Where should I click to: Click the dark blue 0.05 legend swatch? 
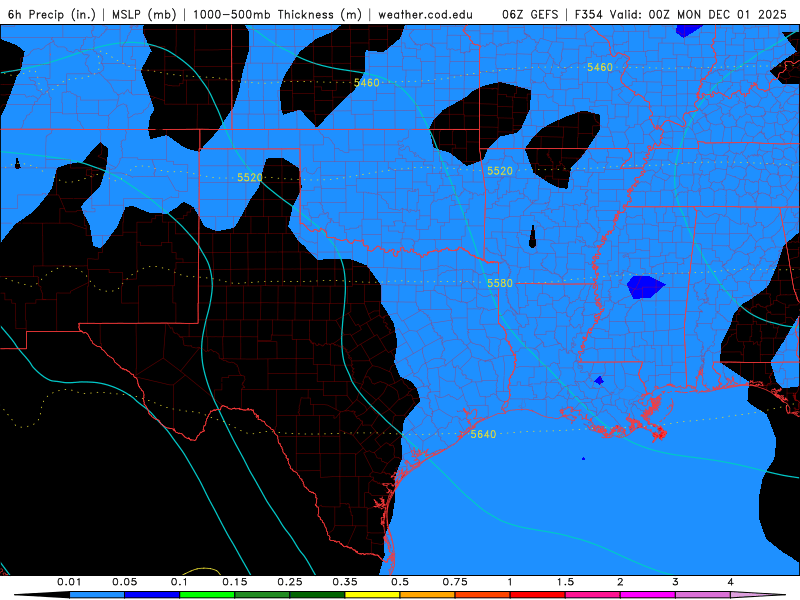(152, 595)
